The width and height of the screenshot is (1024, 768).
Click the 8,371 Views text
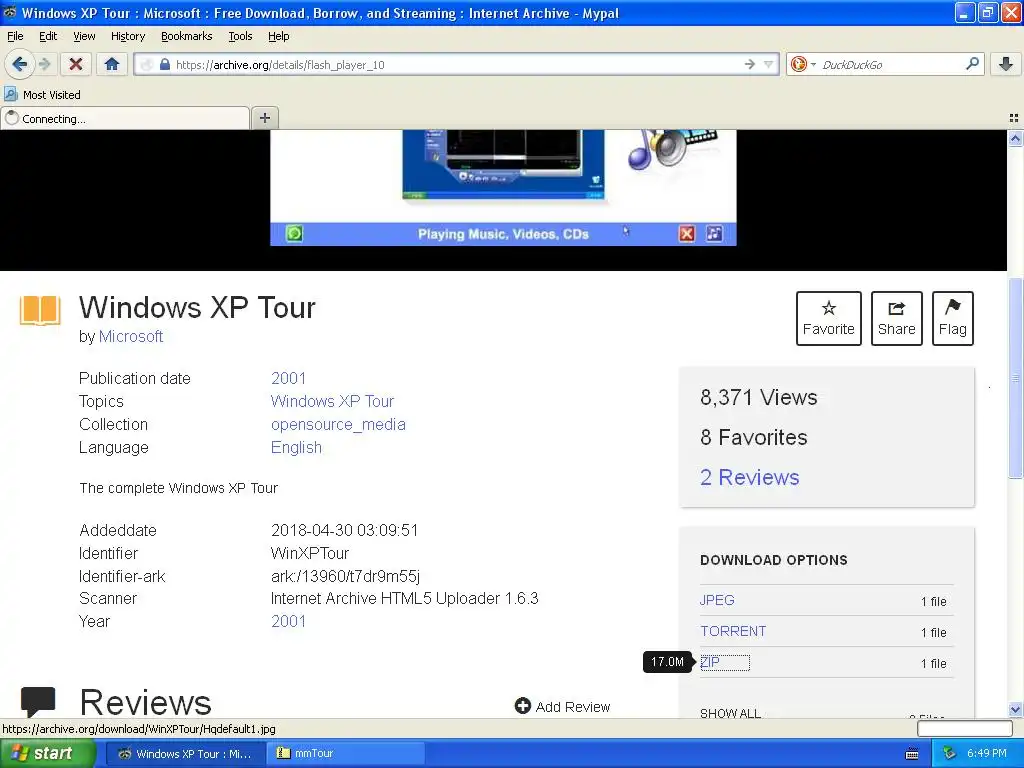tap(759, 398)
